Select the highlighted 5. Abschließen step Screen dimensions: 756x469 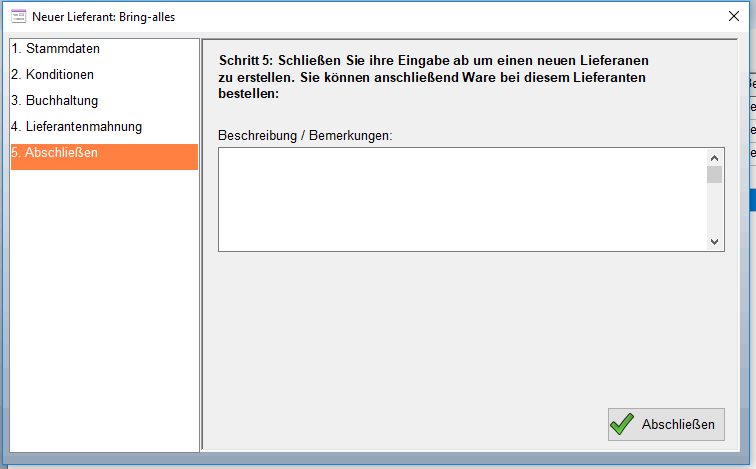[104, 157]
